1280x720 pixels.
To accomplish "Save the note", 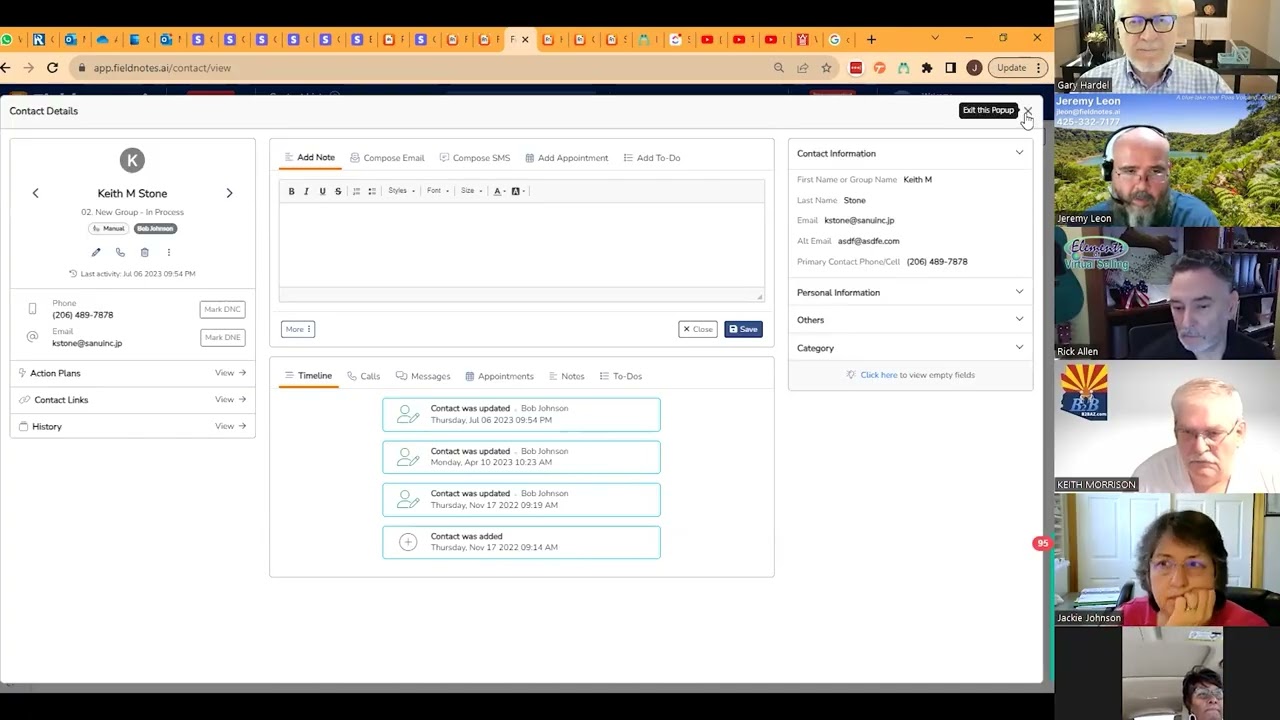I will 743,329.
